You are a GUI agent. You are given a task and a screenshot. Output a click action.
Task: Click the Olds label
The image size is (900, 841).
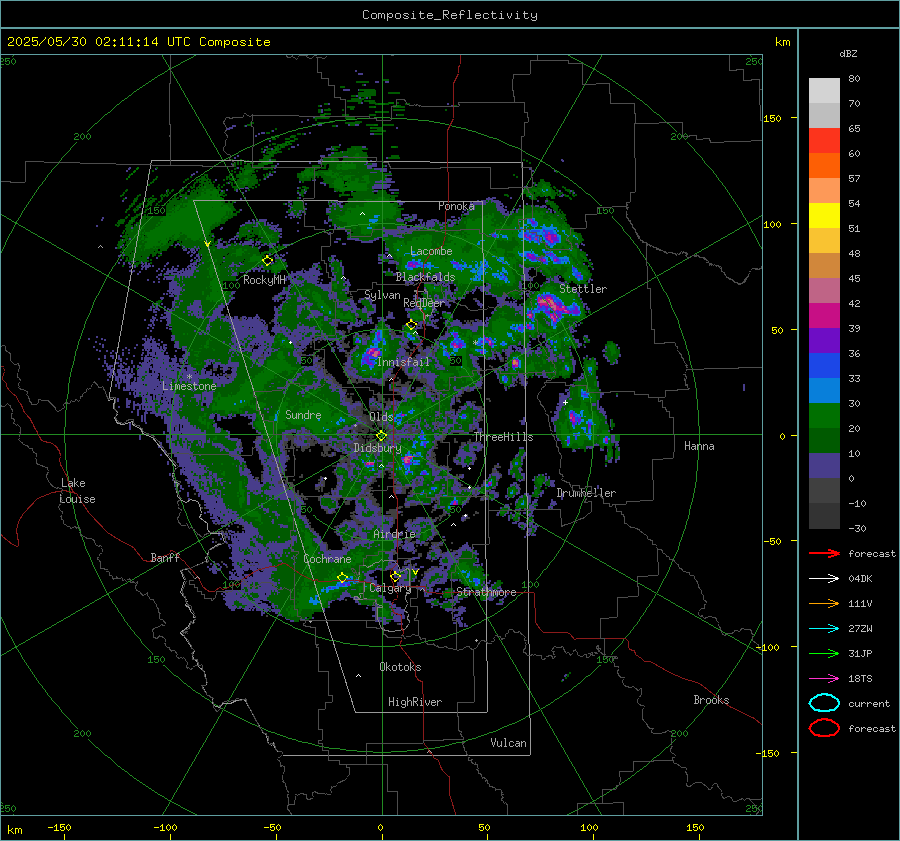pyautogui.click(x=381, y=417)
